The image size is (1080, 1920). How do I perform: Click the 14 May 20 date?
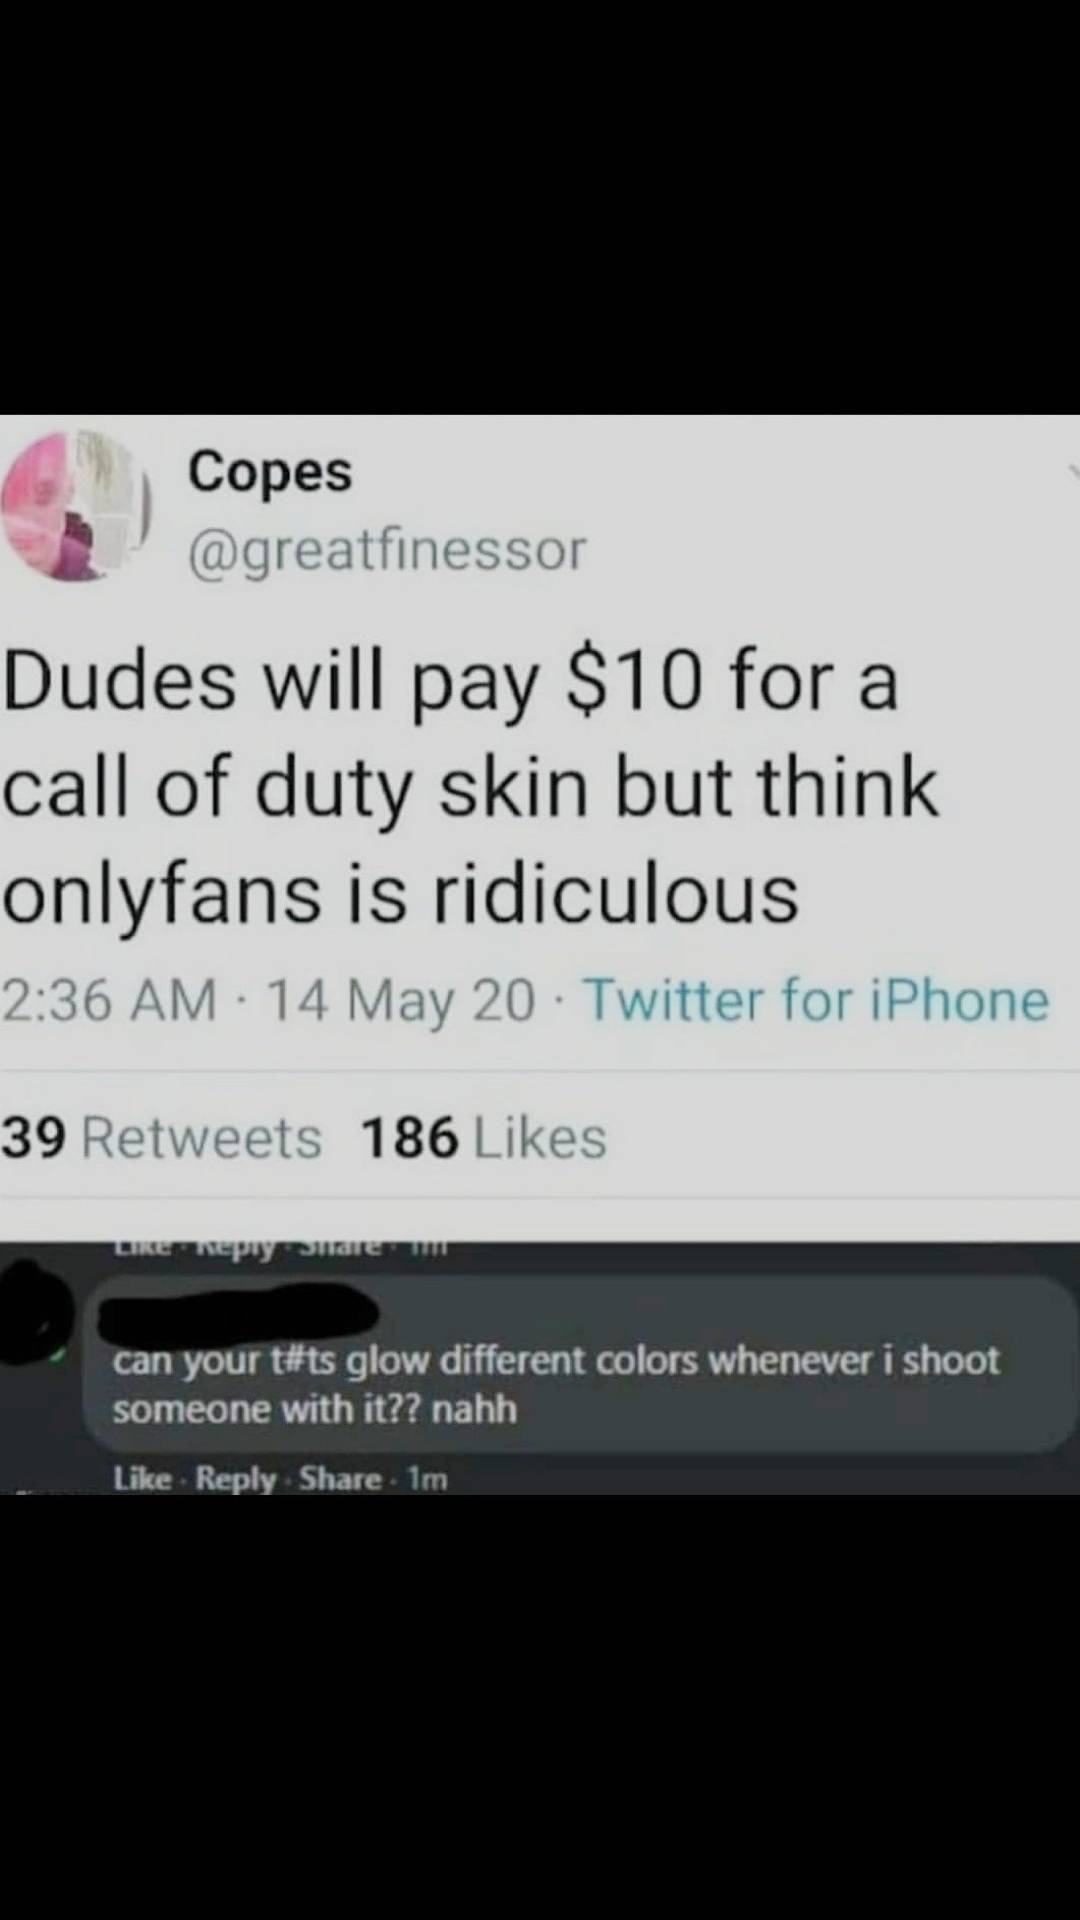(401, 1001)
